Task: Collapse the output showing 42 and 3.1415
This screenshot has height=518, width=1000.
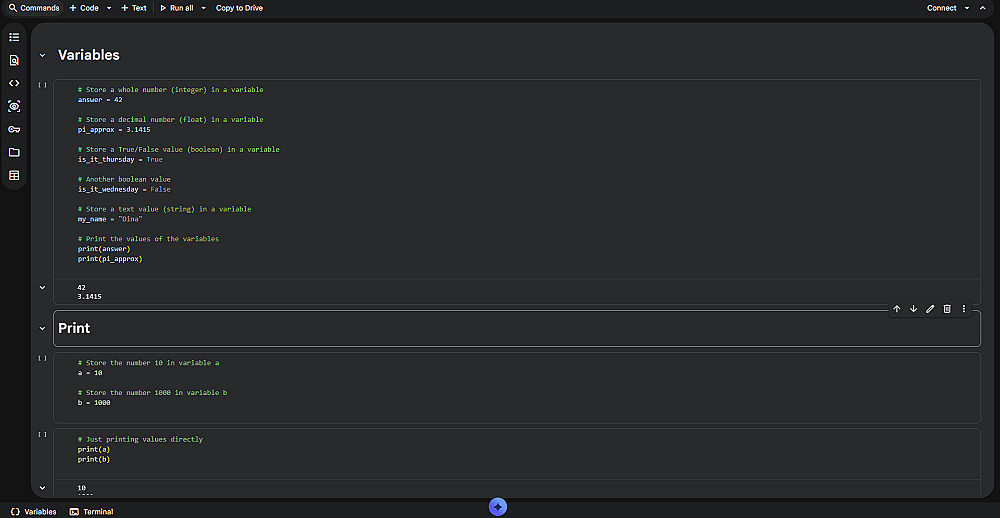Action: 42,288
